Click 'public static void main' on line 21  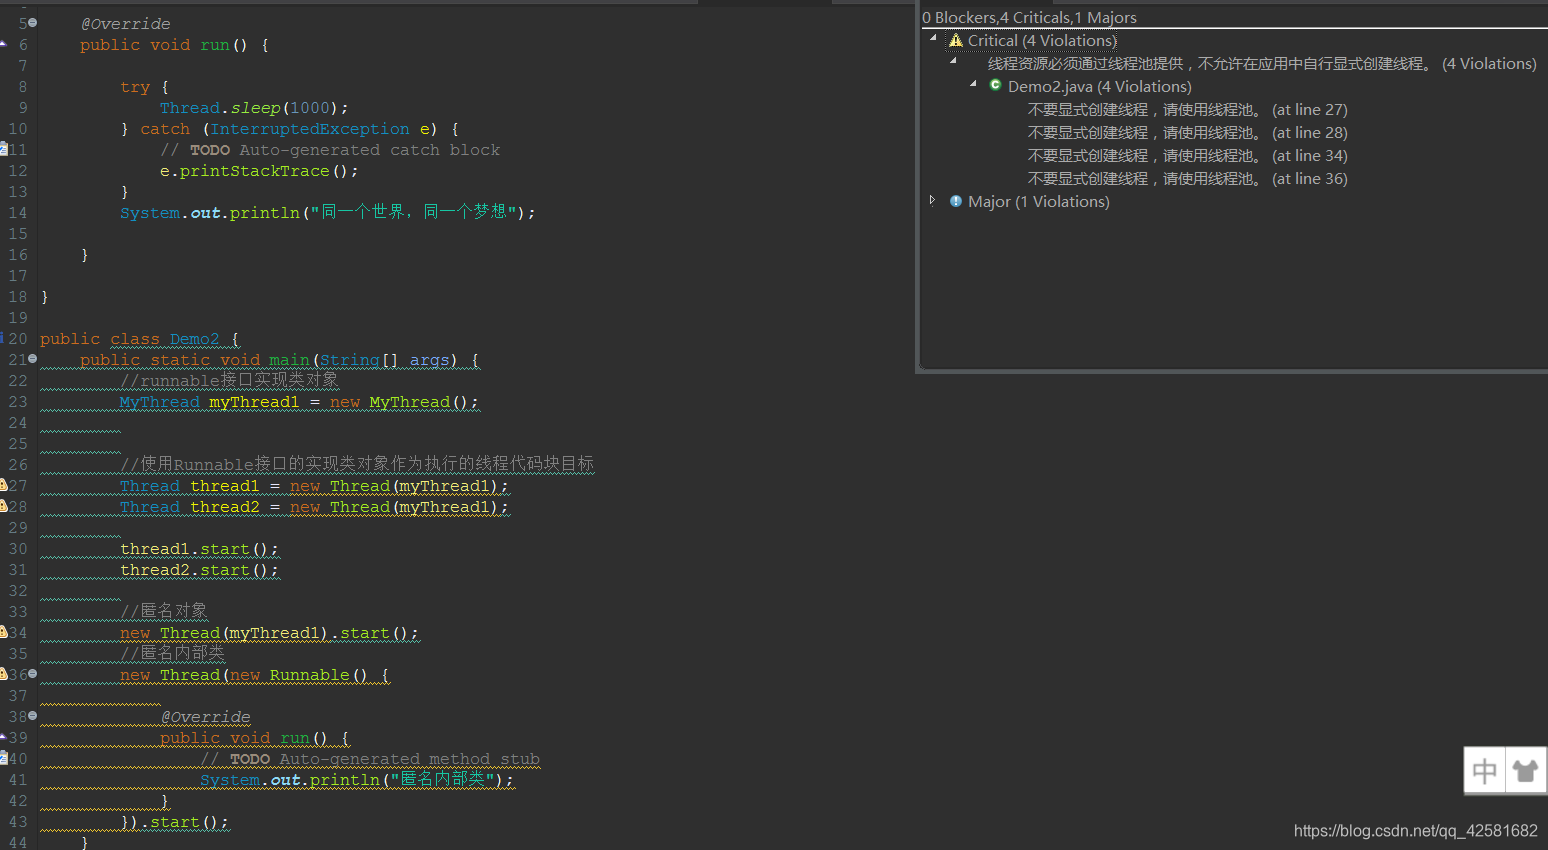(195, 360)
